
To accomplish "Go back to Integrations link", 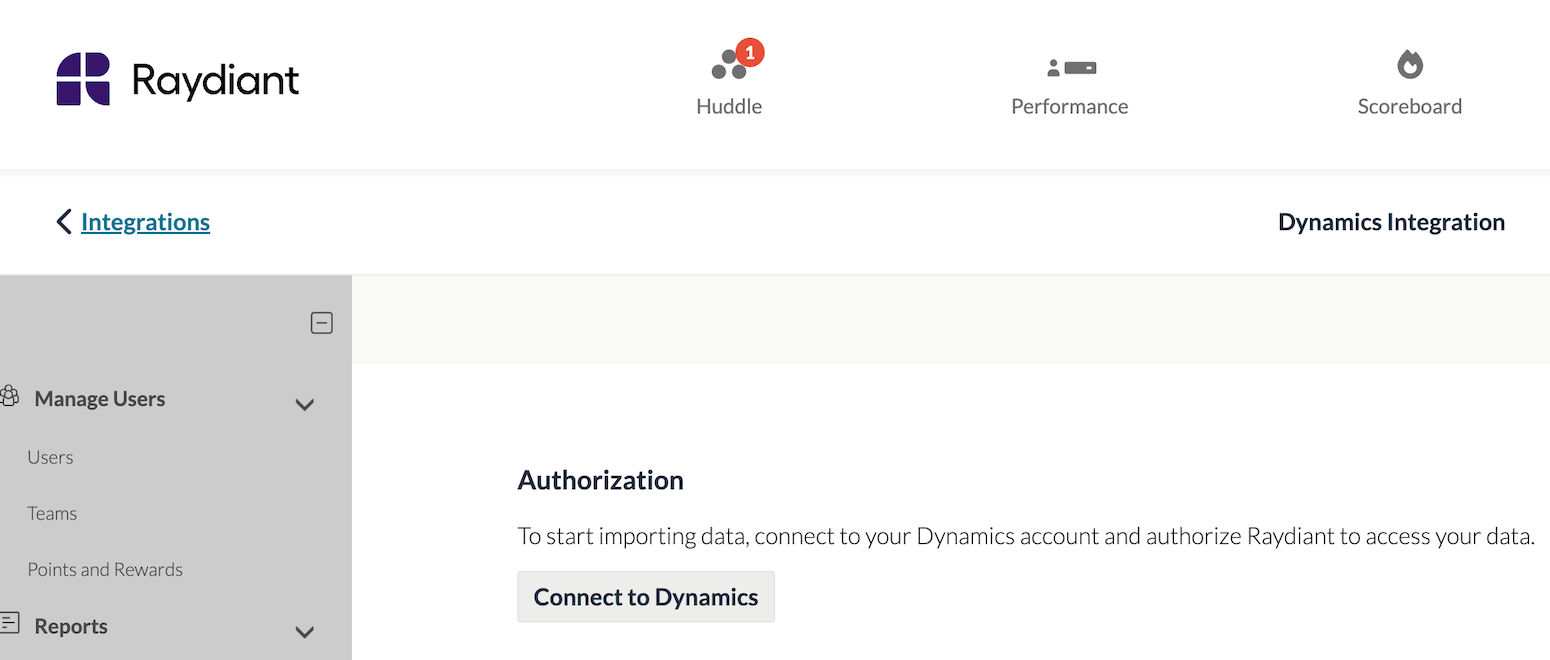I will click(145, 222).
